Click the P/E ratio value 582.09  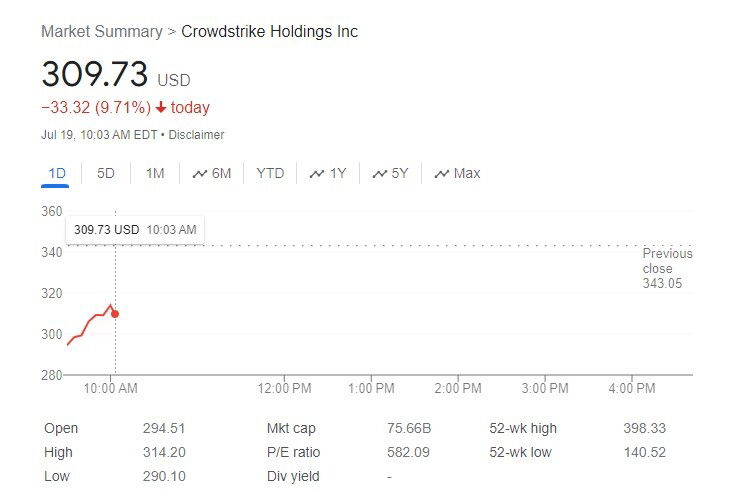408,452
